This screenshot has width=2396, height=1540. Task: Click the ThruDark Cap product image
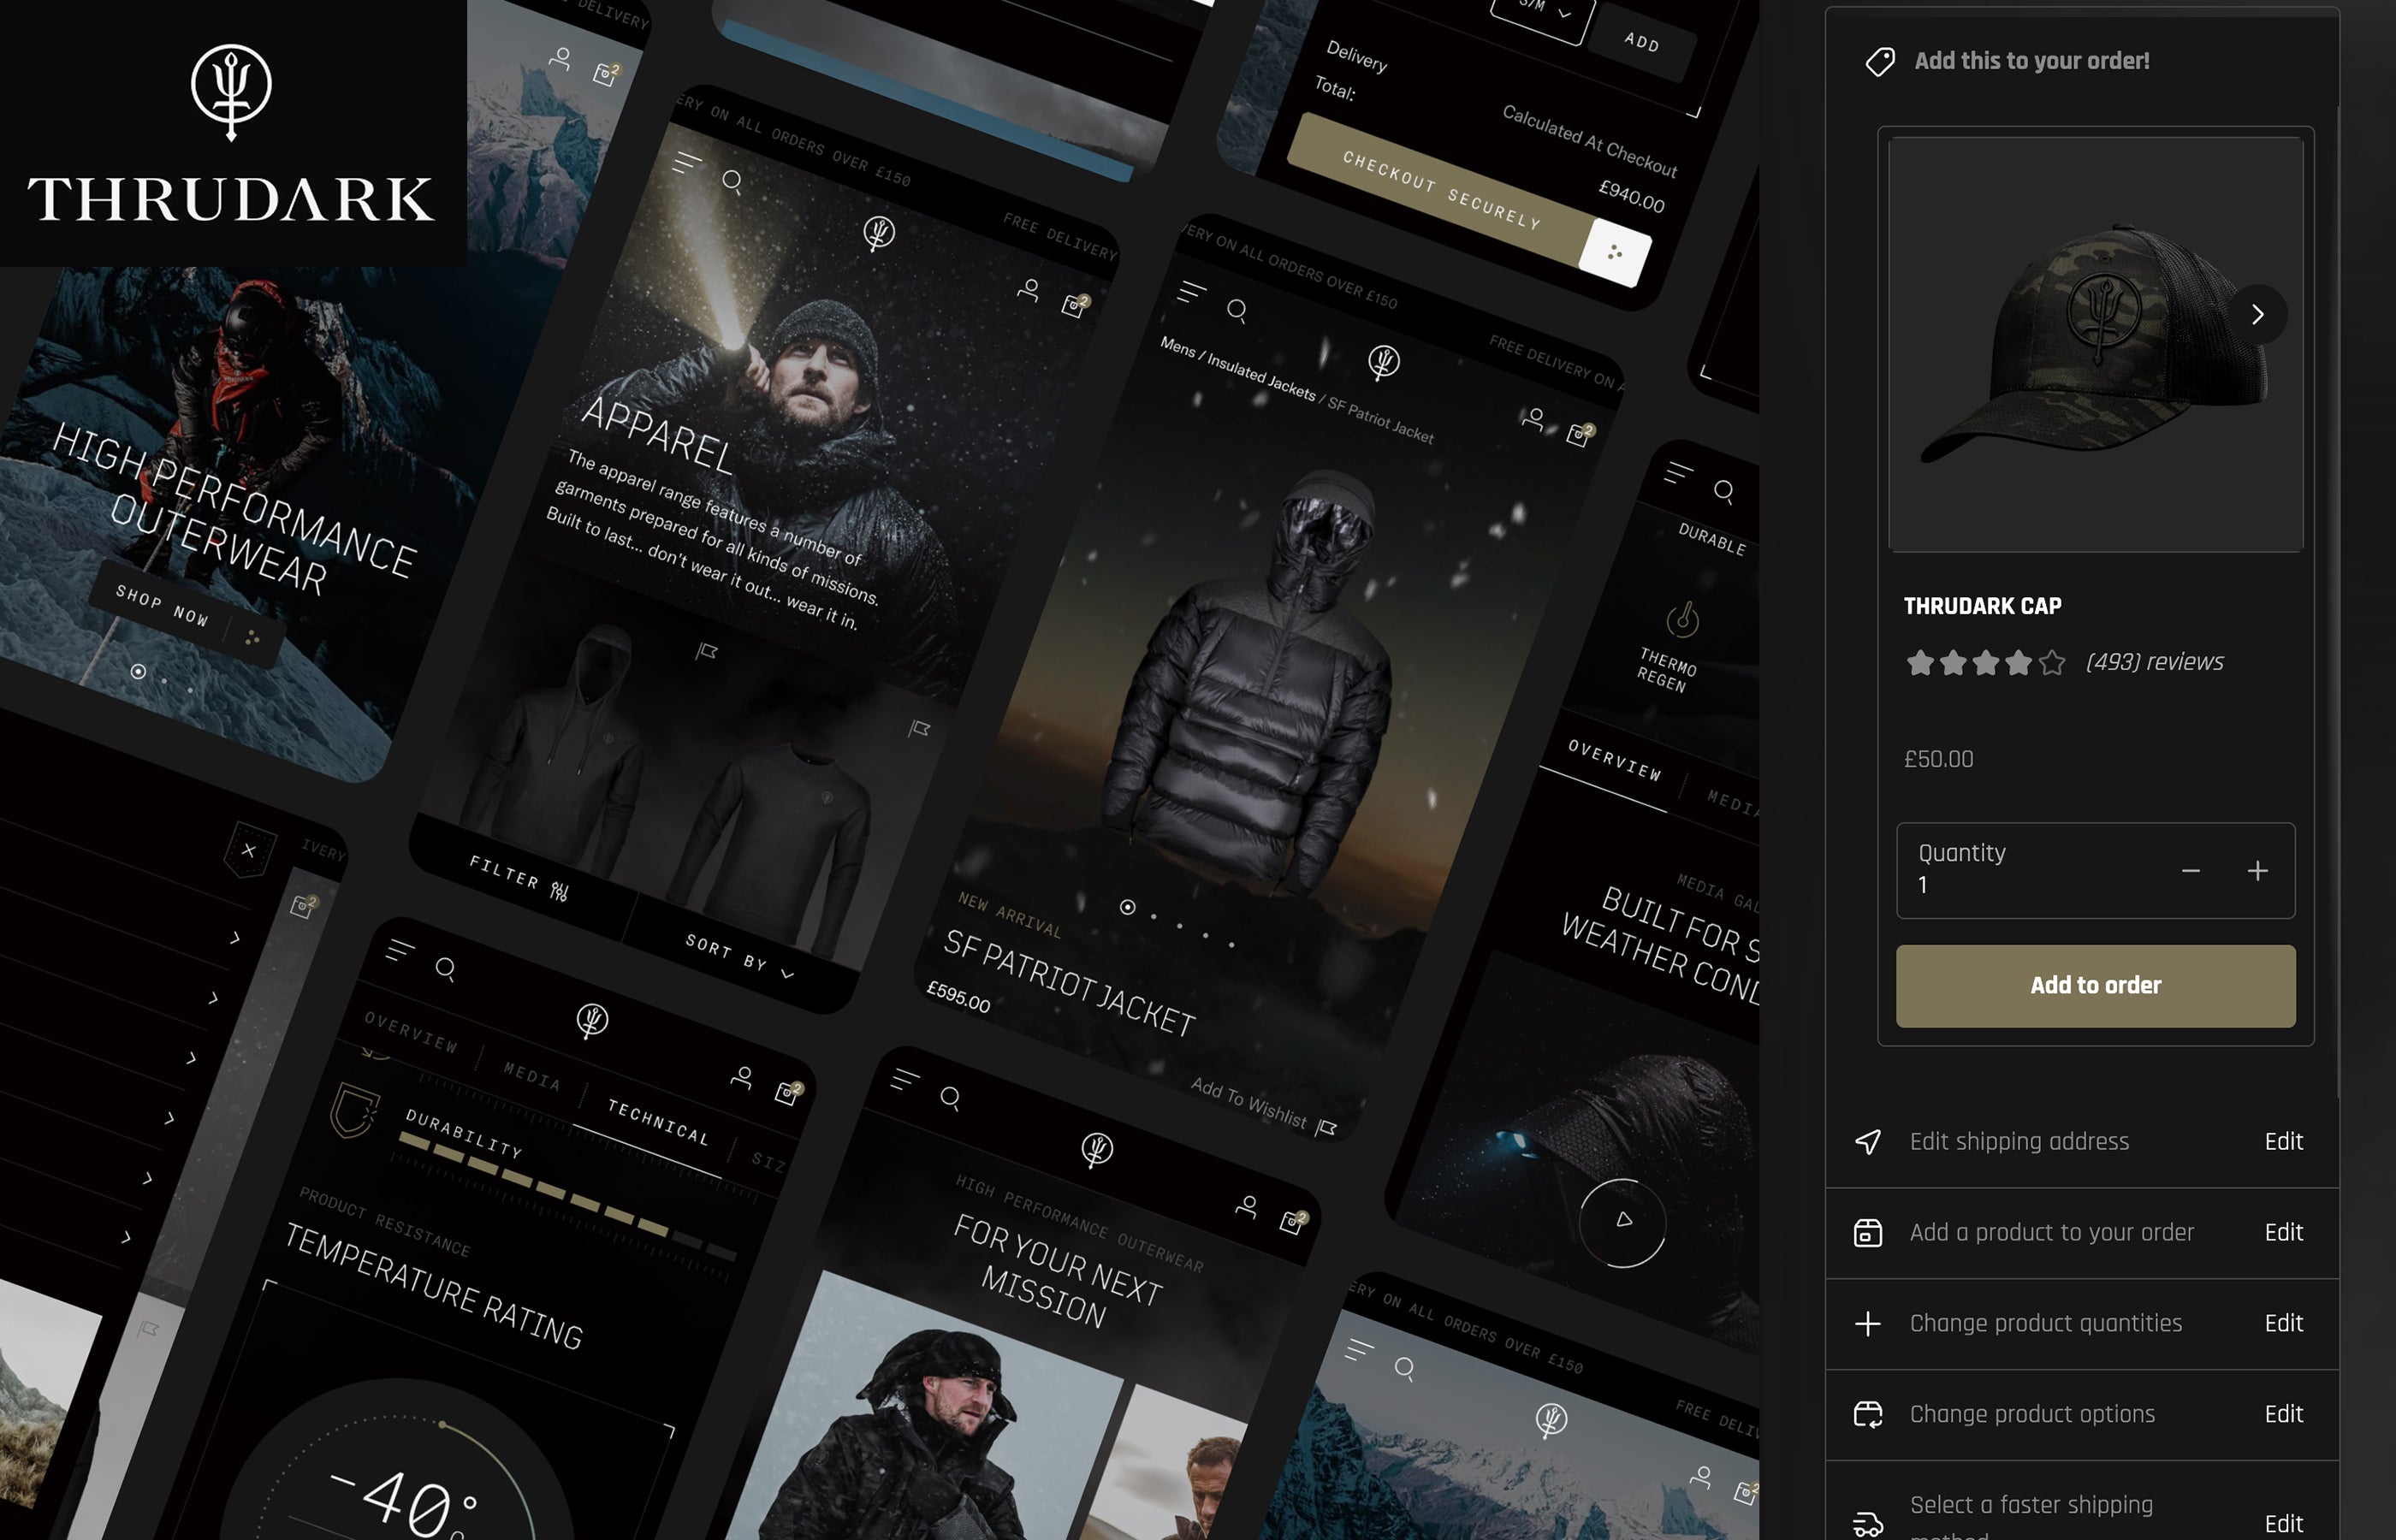(2080, 345)
